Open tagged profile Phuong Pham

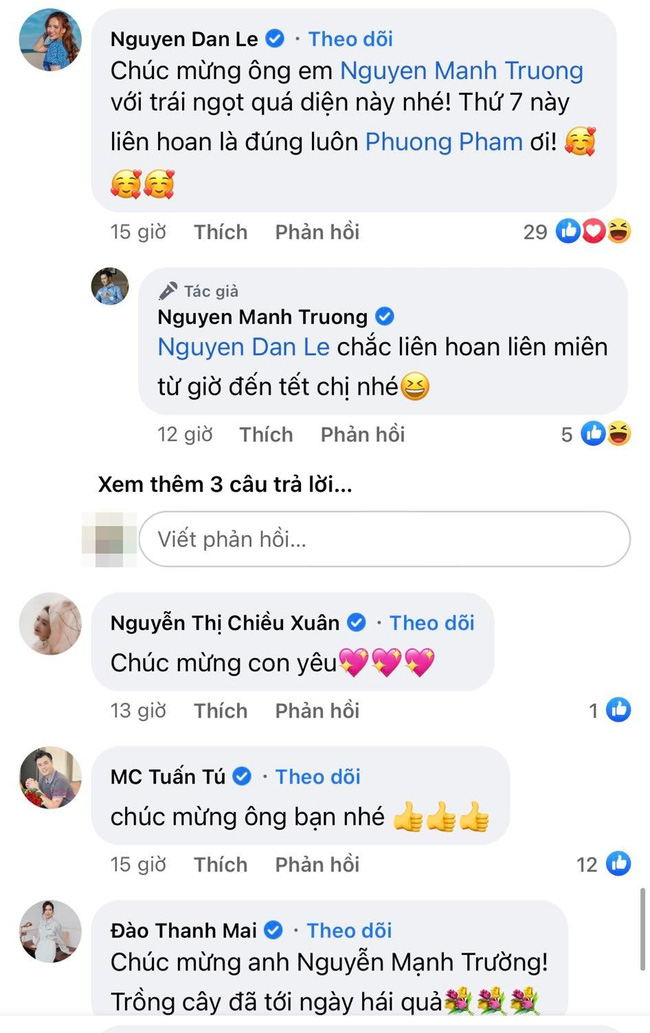(444, 142)
